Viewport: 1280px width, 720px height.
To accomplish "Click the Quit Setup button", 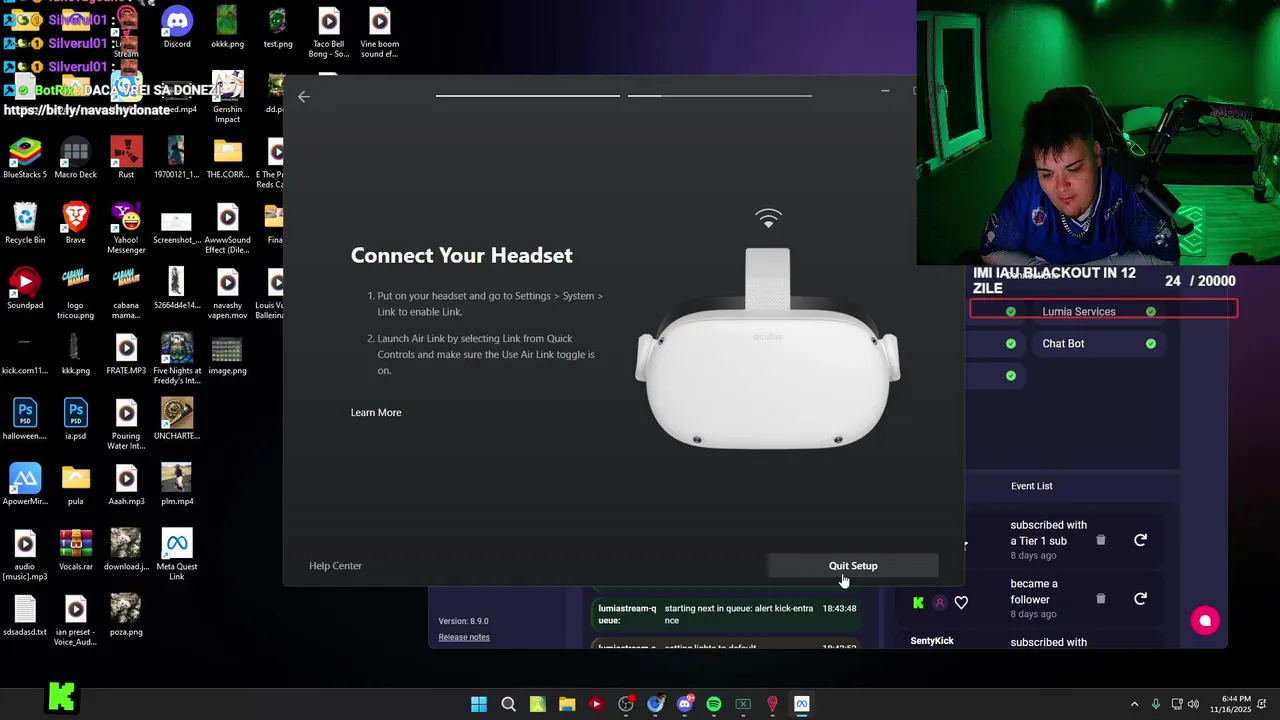I will click(853, 566).
